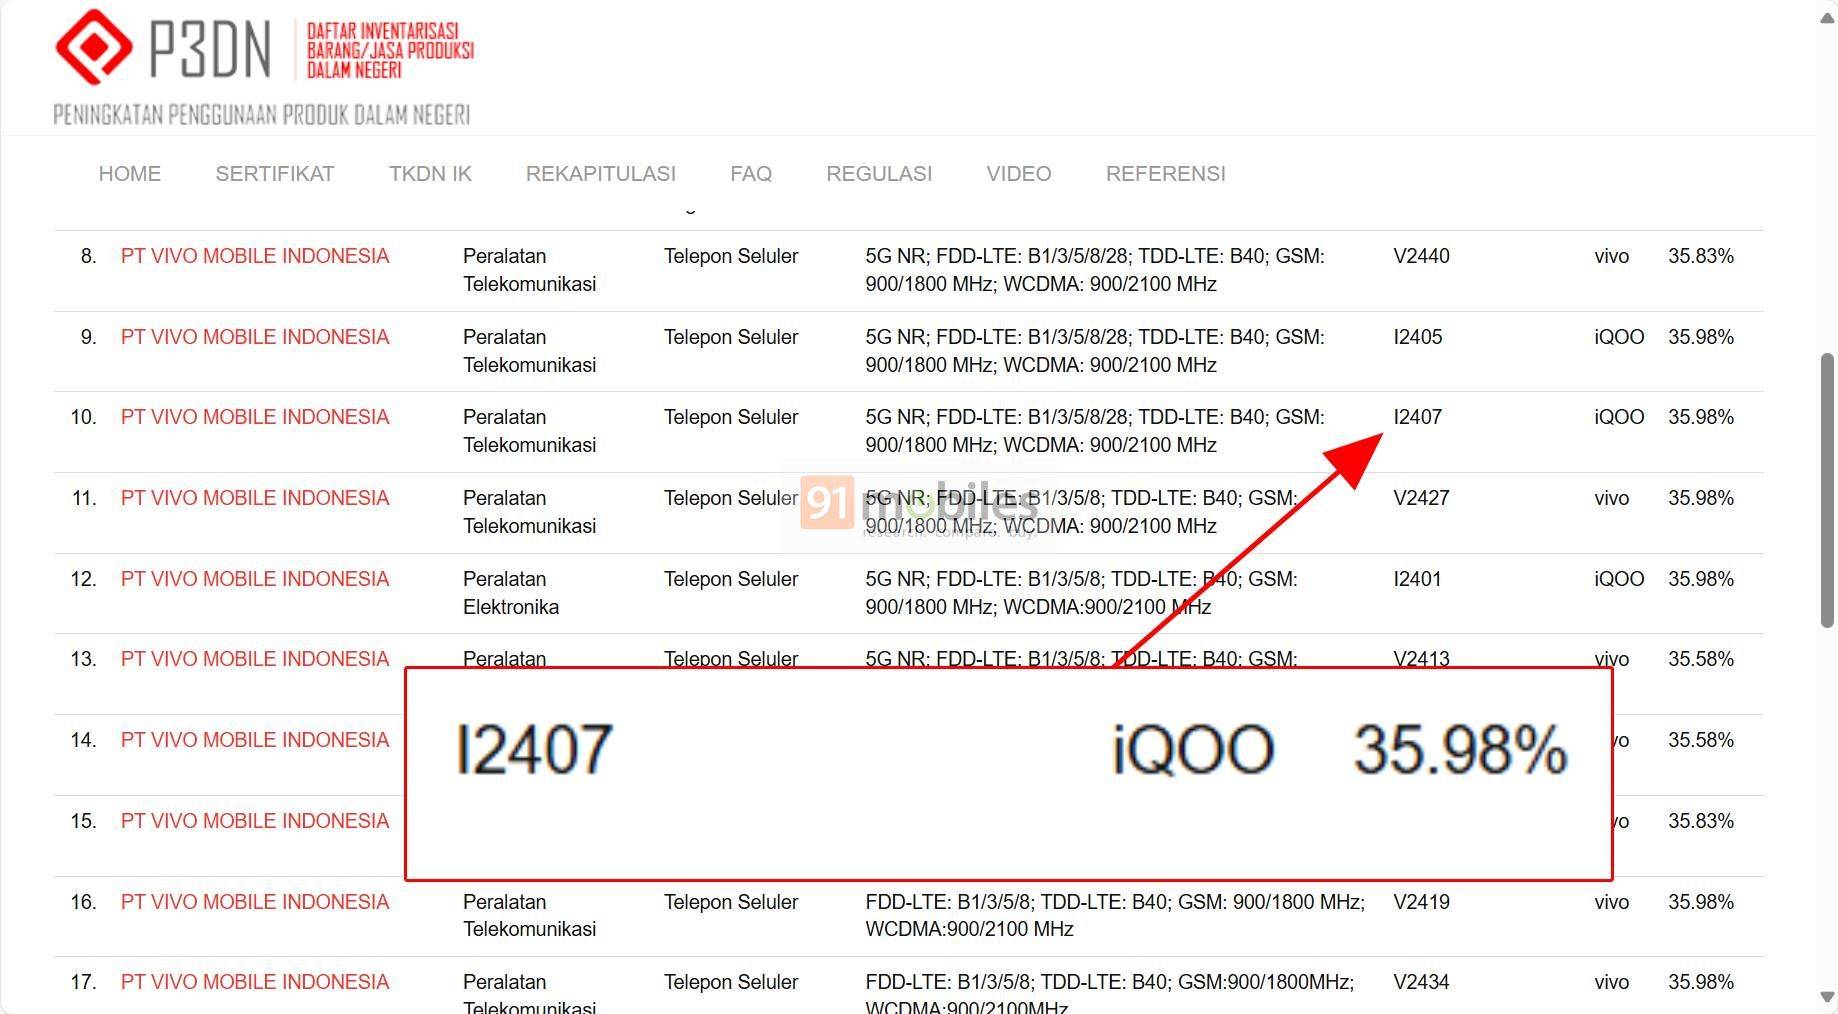This screenshot has width=1838, height=1014.
Task: Open the HOME menu item
Action: click(x=130, y=174)
